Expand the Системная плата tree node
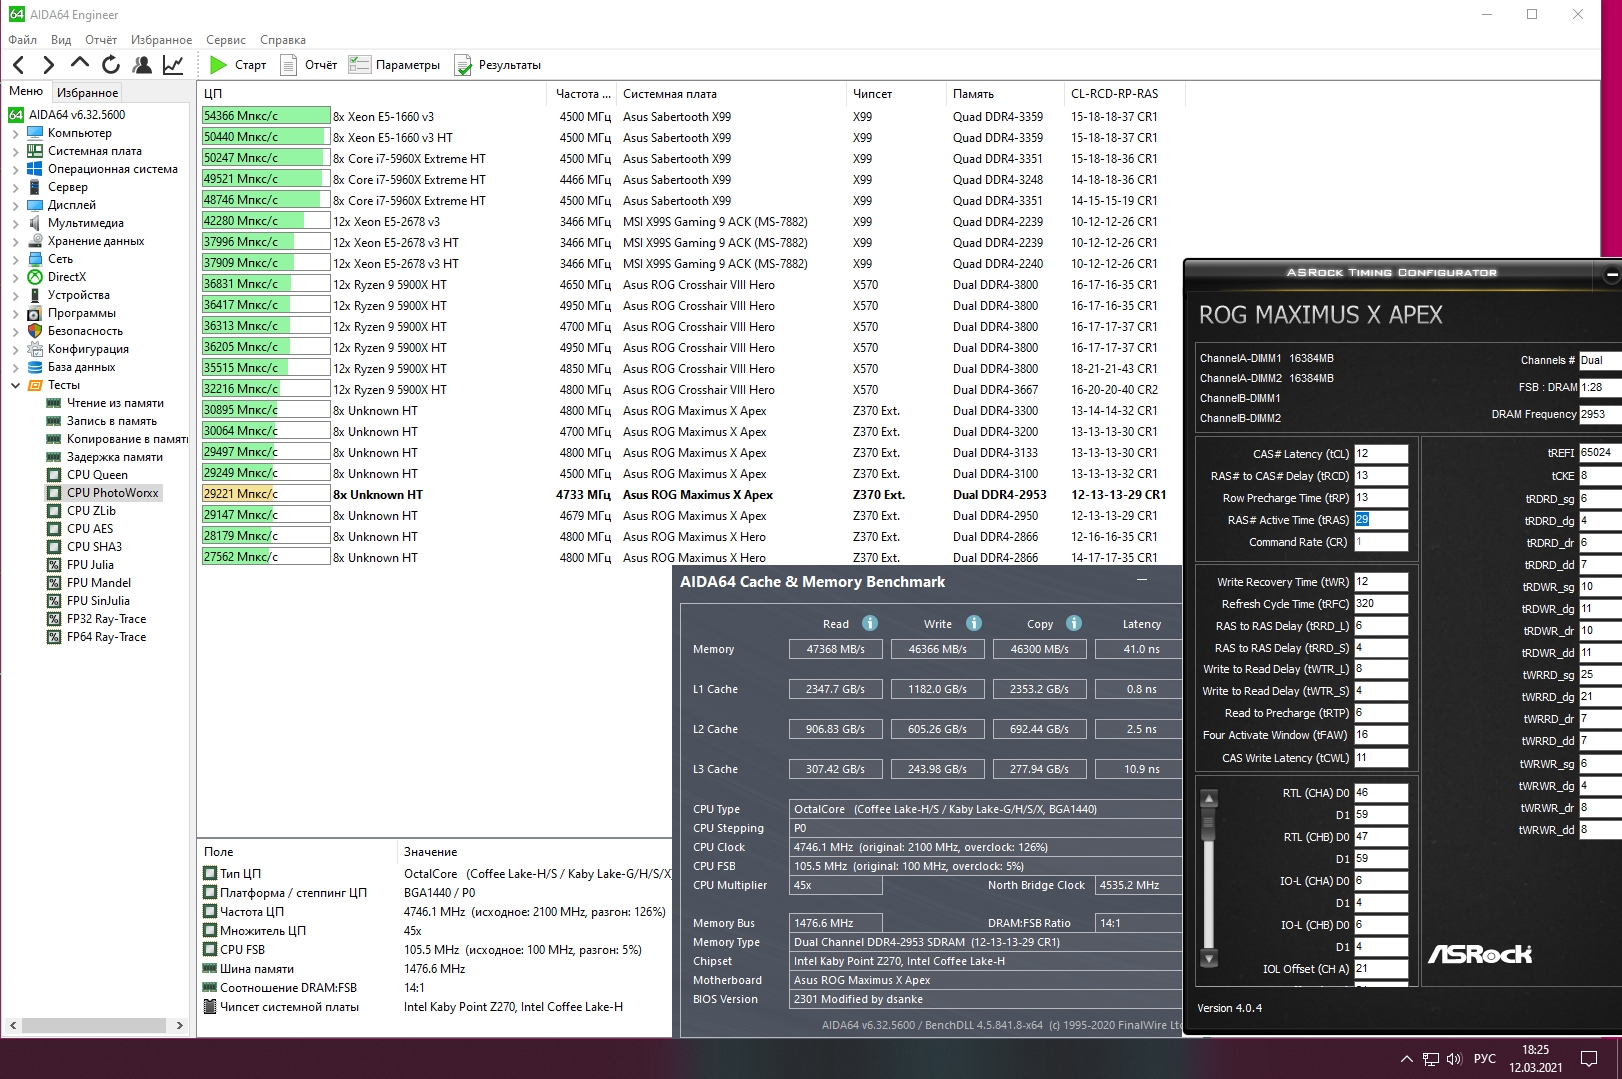The width and height of the screenshot is (1622, 1079). pyautogui.click(x=15, y=151)
